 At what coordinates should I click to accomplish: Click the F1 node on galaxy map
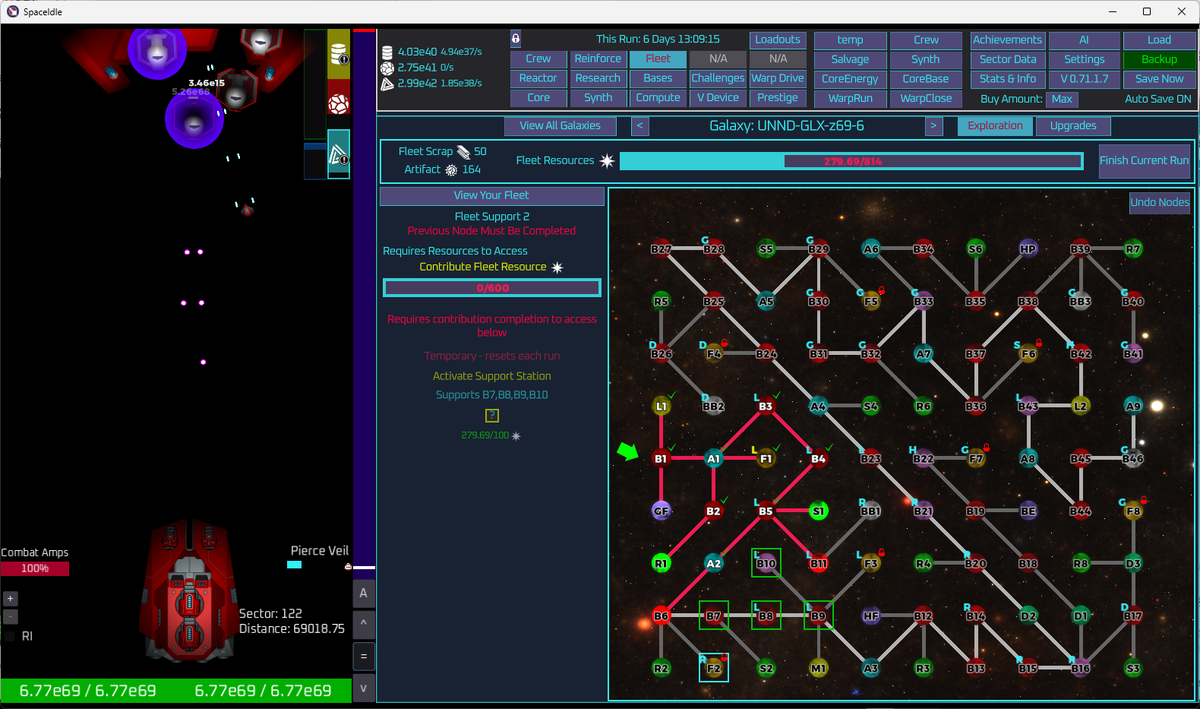(766, 458)
